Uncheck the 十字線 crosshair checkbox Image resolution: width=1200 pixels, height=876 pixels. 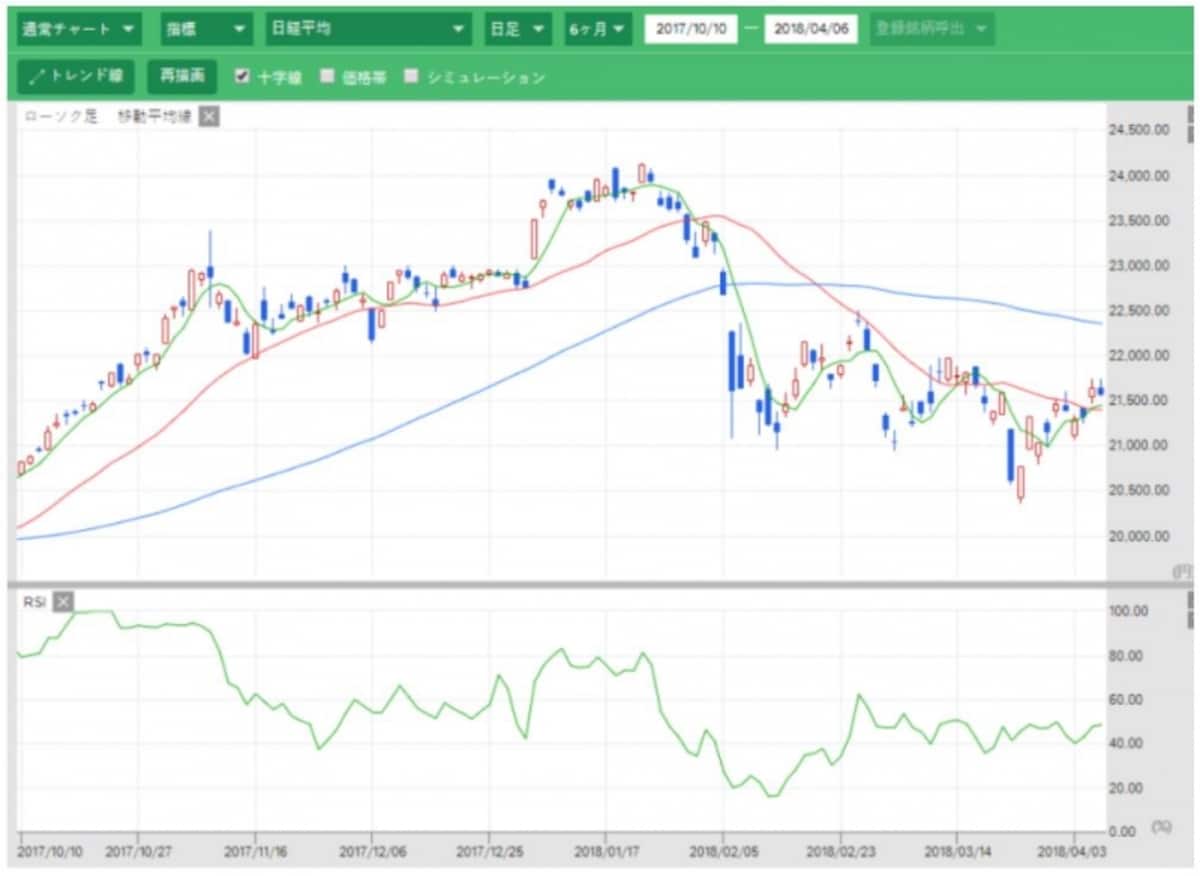[241, 76]
